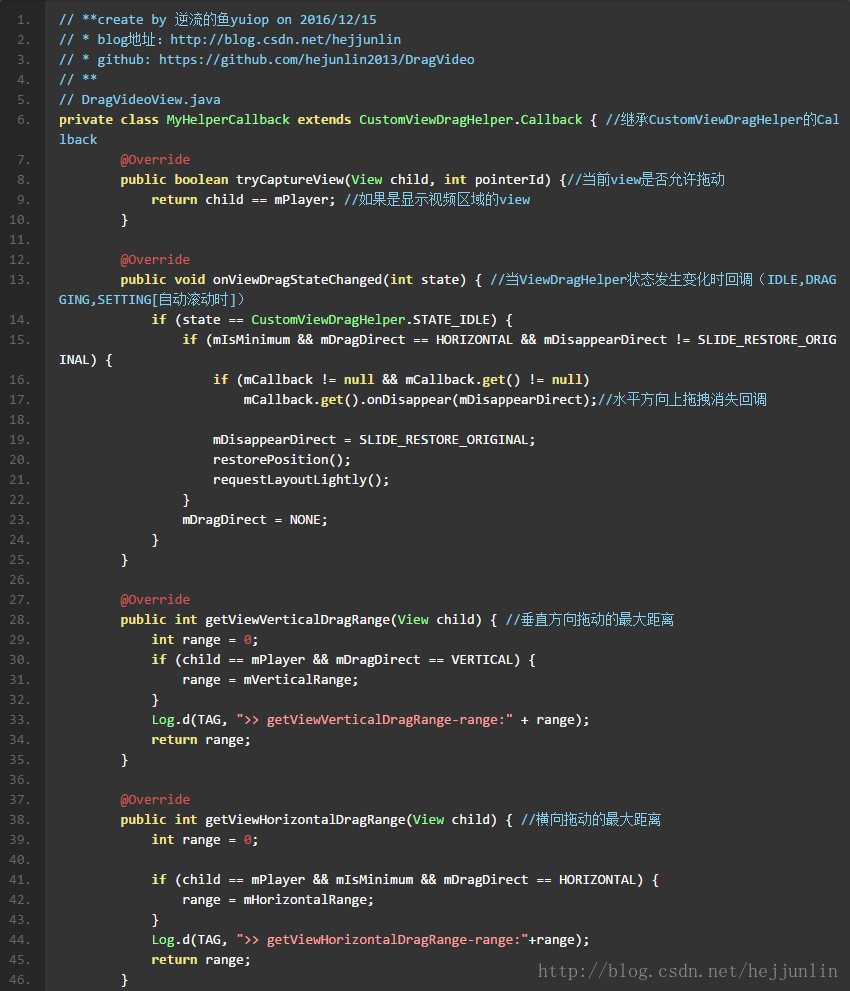This screenshot has height=991, width=850.
Task: Click the restorePosition() call
Action: [x=282, y=459]
